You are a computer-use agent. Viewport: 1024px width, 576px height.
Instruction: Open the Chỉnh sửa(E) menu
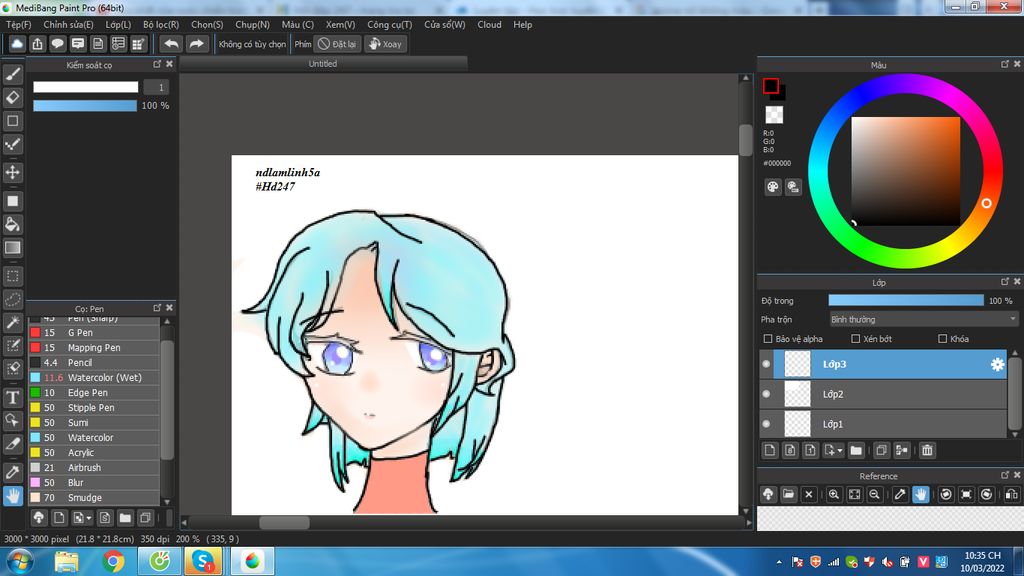point(68,24)
